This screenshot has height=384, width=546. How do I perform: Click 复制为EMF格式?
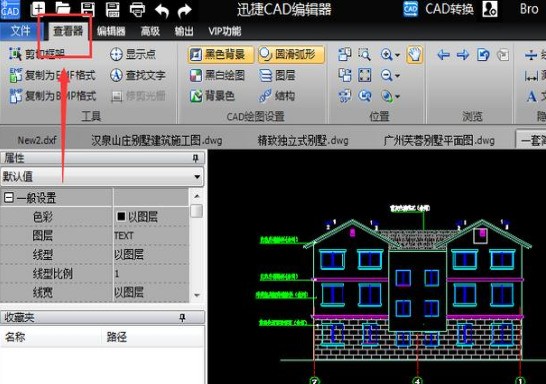(52, 75)
